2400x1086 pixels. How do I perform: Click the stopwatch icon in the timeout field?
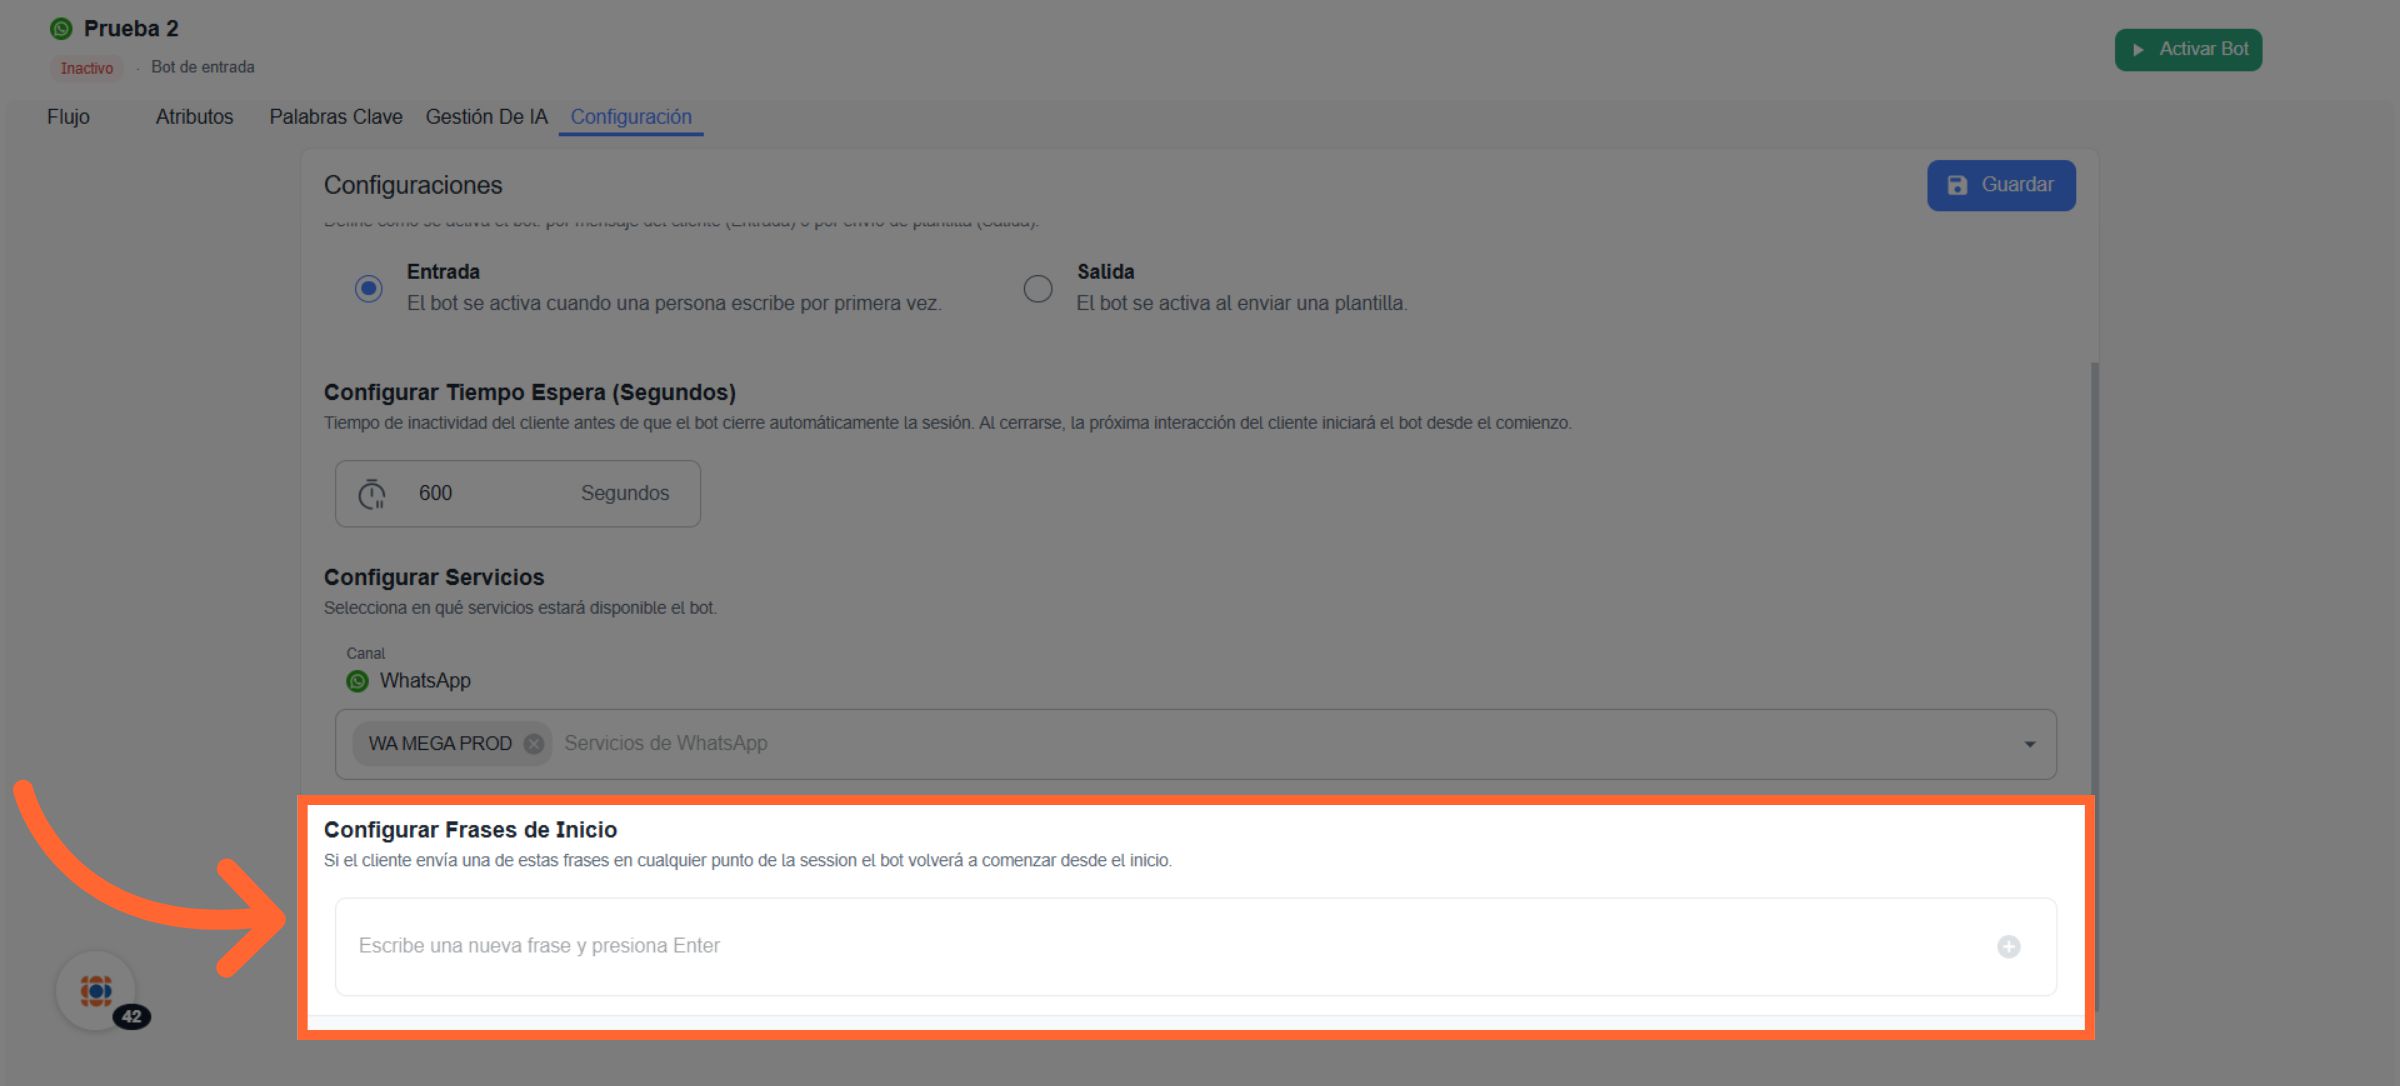[372, 494]
